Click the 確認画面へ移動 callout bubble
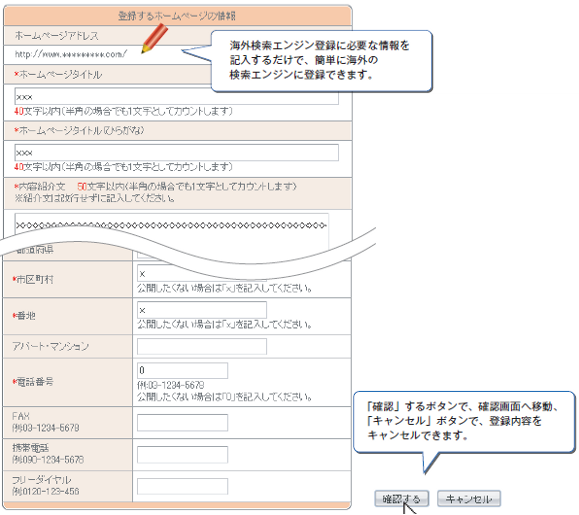Screen dimensions: 579x515 tap(464, 422)
